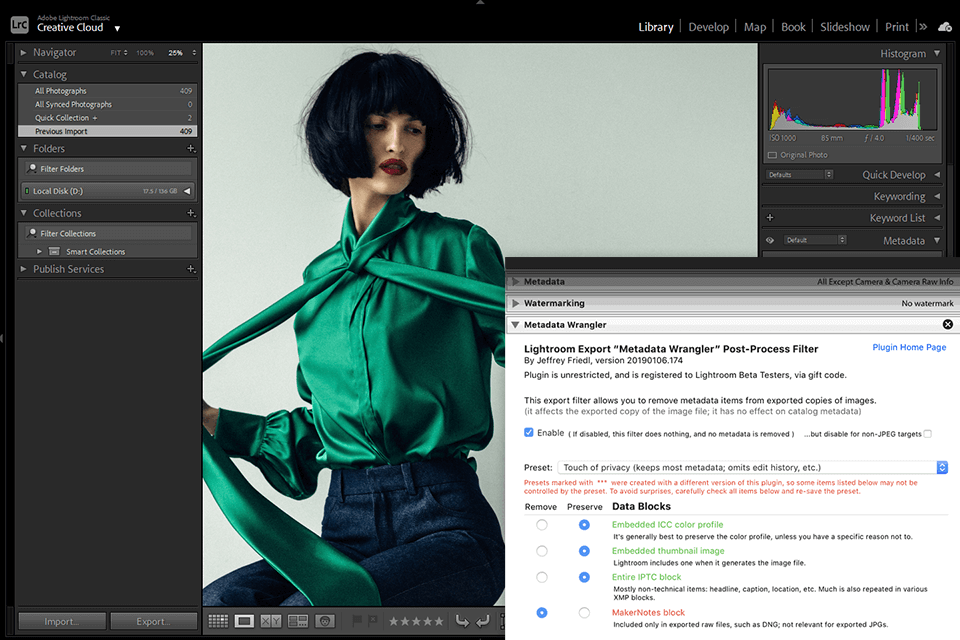Expand Smart Collections tree item
The height and width of the screenshot is (640, 960).
click(x=39, y=251)
